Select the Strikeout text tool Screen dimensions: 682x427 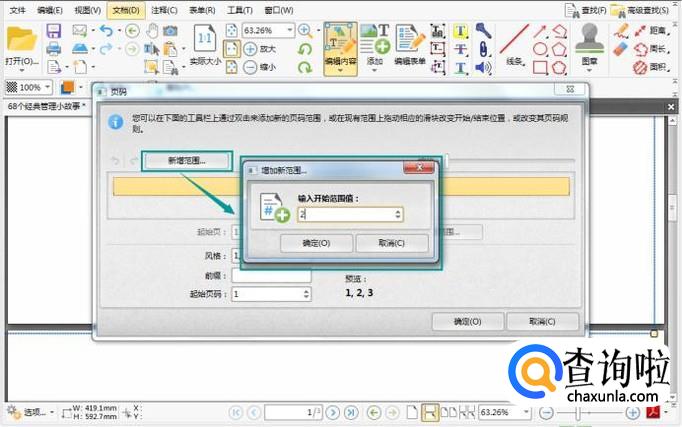click(x=460, y=49)
